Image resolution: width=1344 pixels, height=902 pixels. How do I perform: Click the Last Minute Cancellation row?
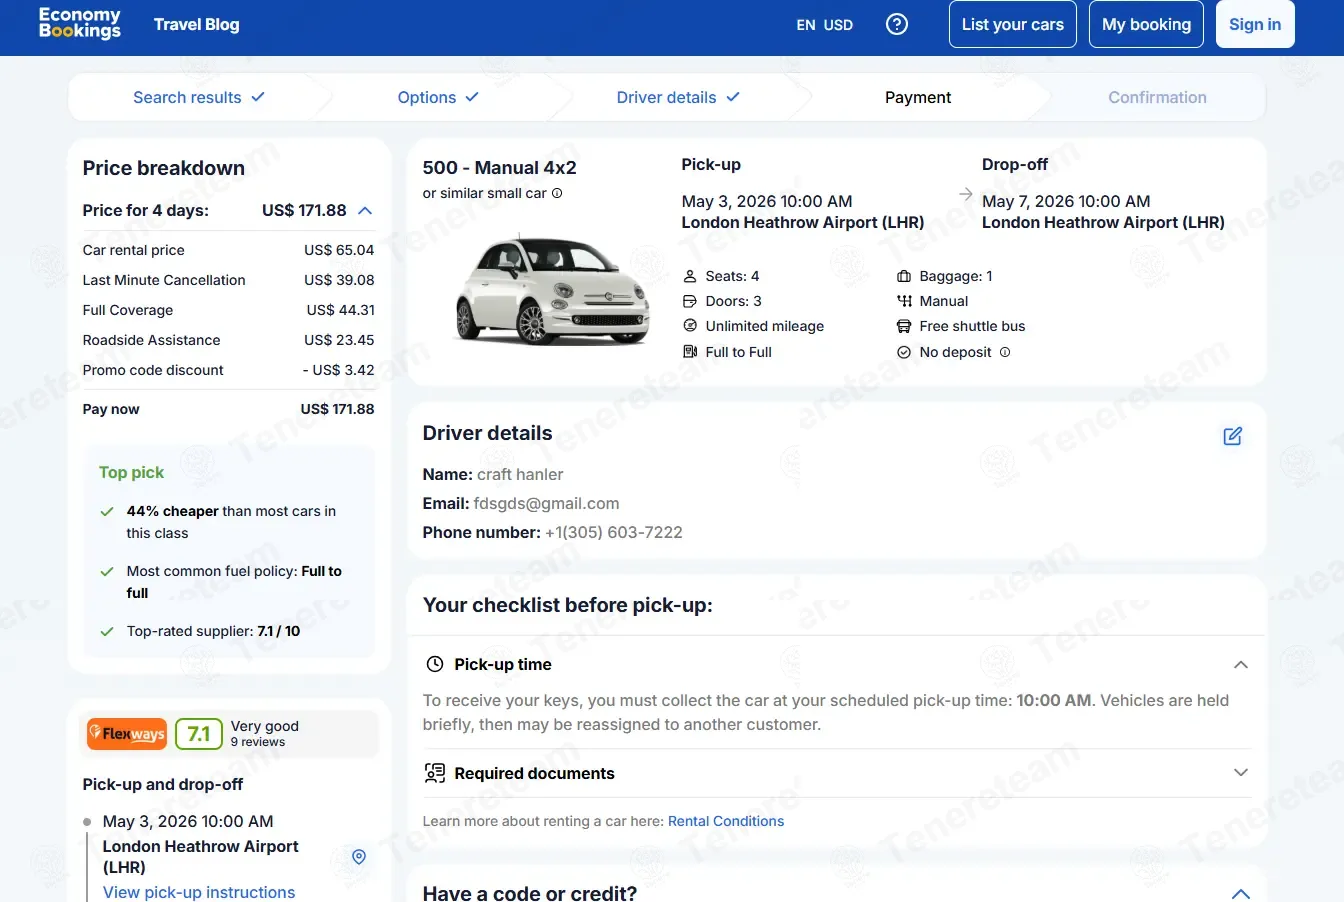tap(228, 280)
